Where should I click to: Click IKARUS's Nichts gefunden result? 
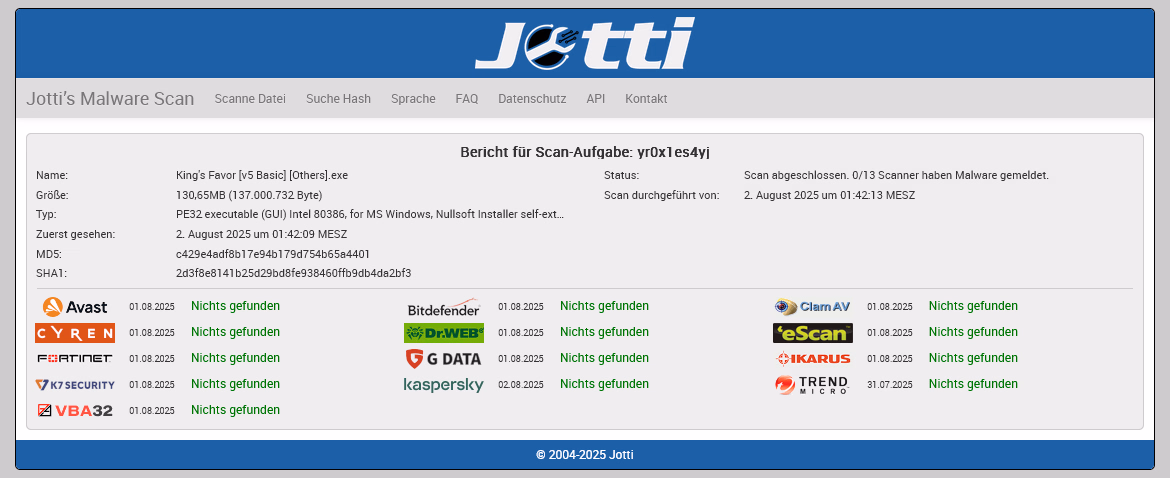(973, 358)
